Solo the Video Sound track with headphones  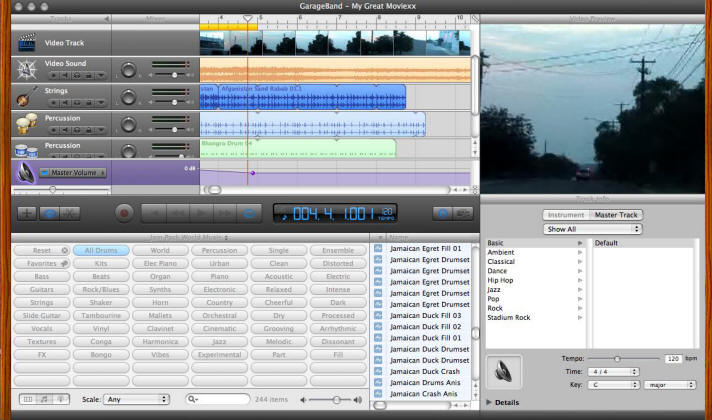pyautogui.click(x=77, y=76)
